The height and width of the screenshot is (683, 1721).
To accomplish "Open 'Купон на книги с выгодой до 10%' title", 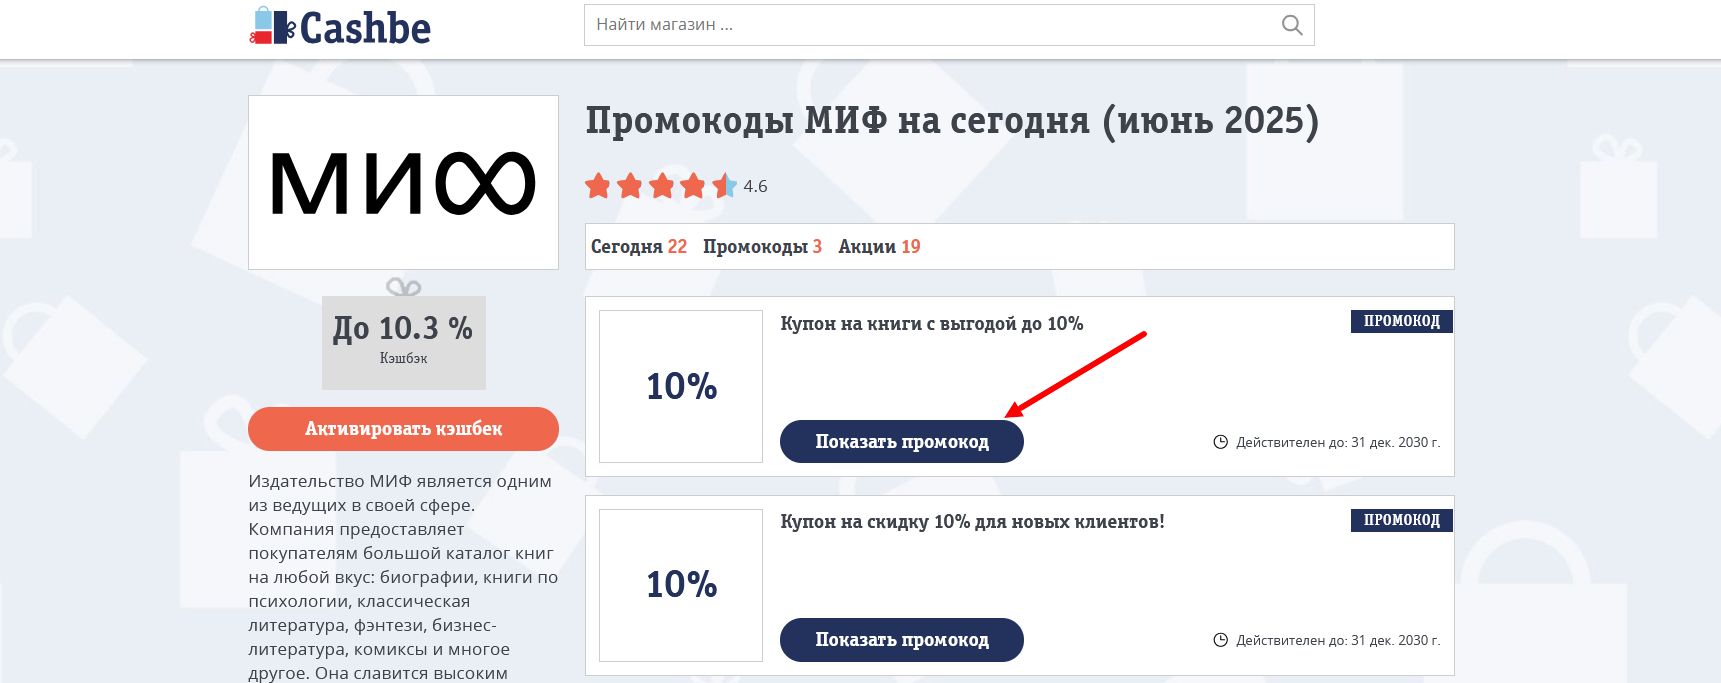I will 932,324.
